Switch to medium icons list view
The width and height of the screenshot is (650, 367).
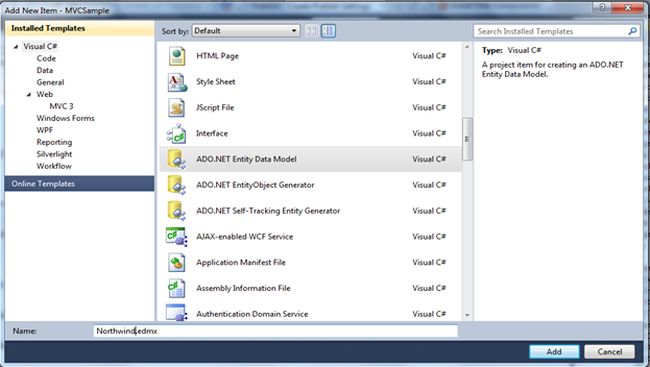coord(328,31)
